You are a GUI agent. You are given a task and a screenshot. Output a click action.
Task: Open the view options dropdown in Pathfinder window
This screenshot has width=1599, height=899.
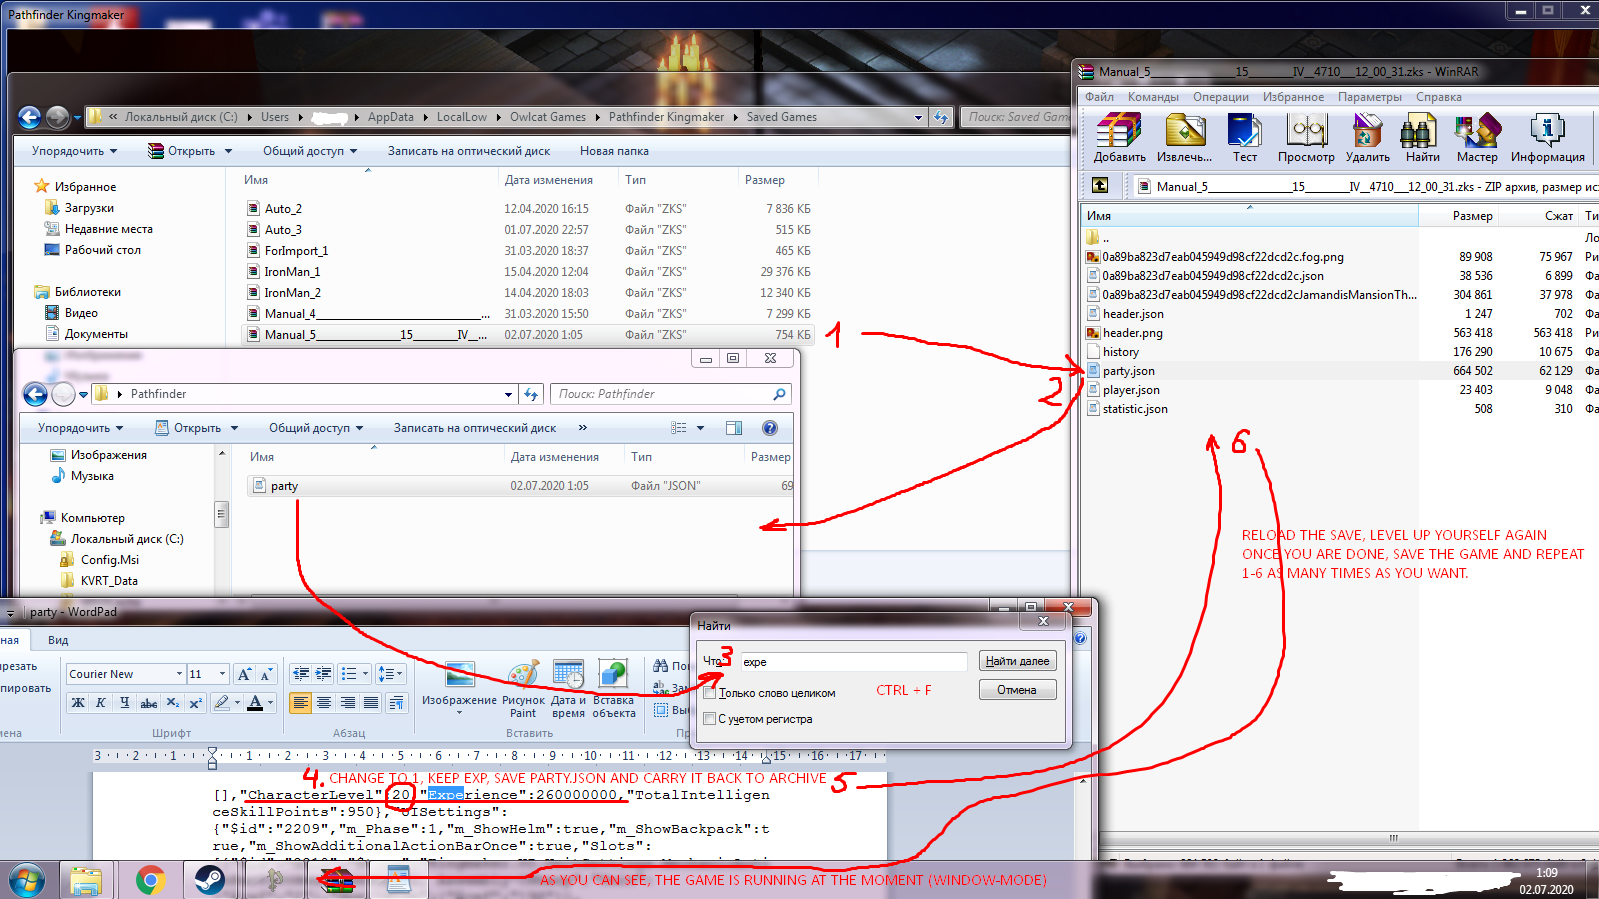pyautogui.click(x=701, y=428)
